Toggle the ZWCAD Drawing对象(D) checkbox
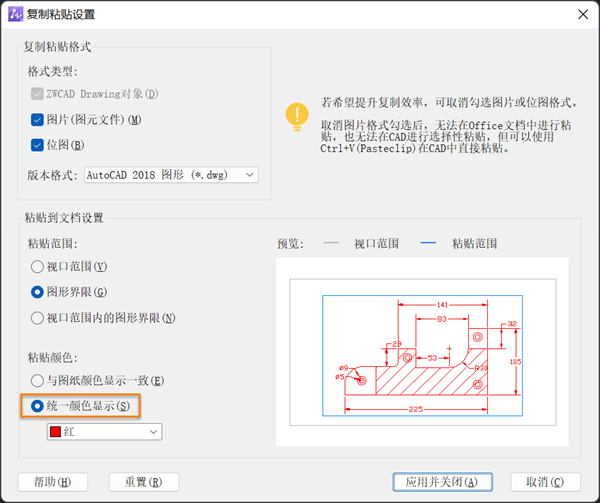Viewport: 600px width, 503px height. [x=37, y=94]
